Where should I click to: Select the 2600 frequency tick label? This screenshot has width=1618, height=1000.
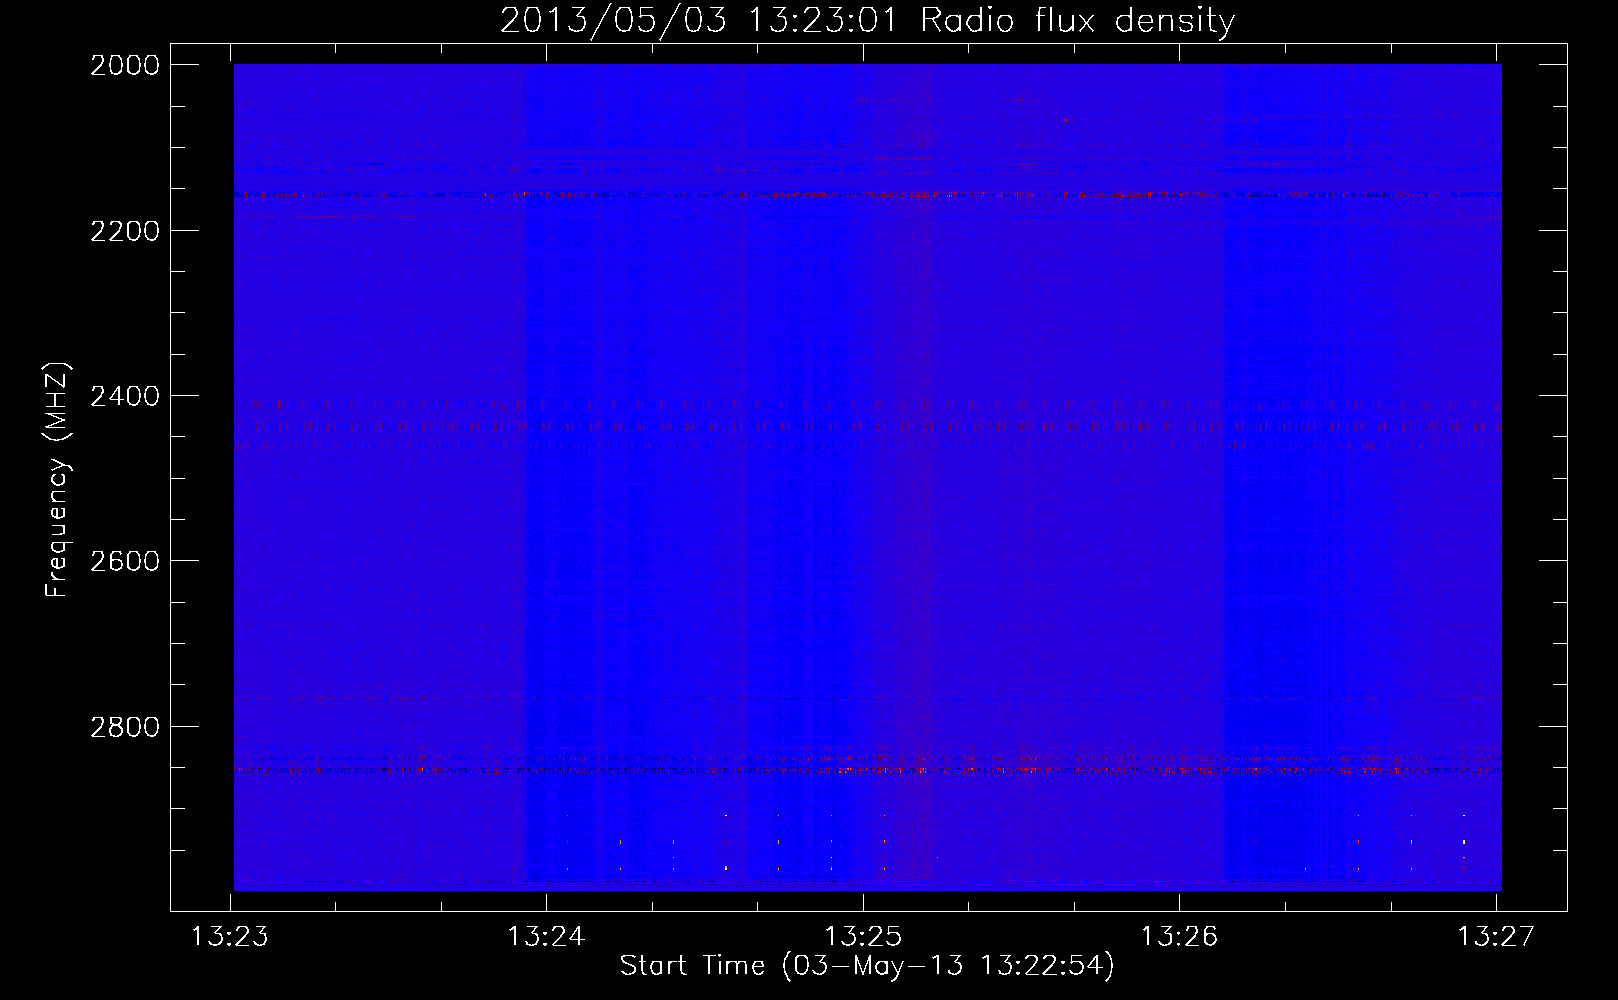125,561
